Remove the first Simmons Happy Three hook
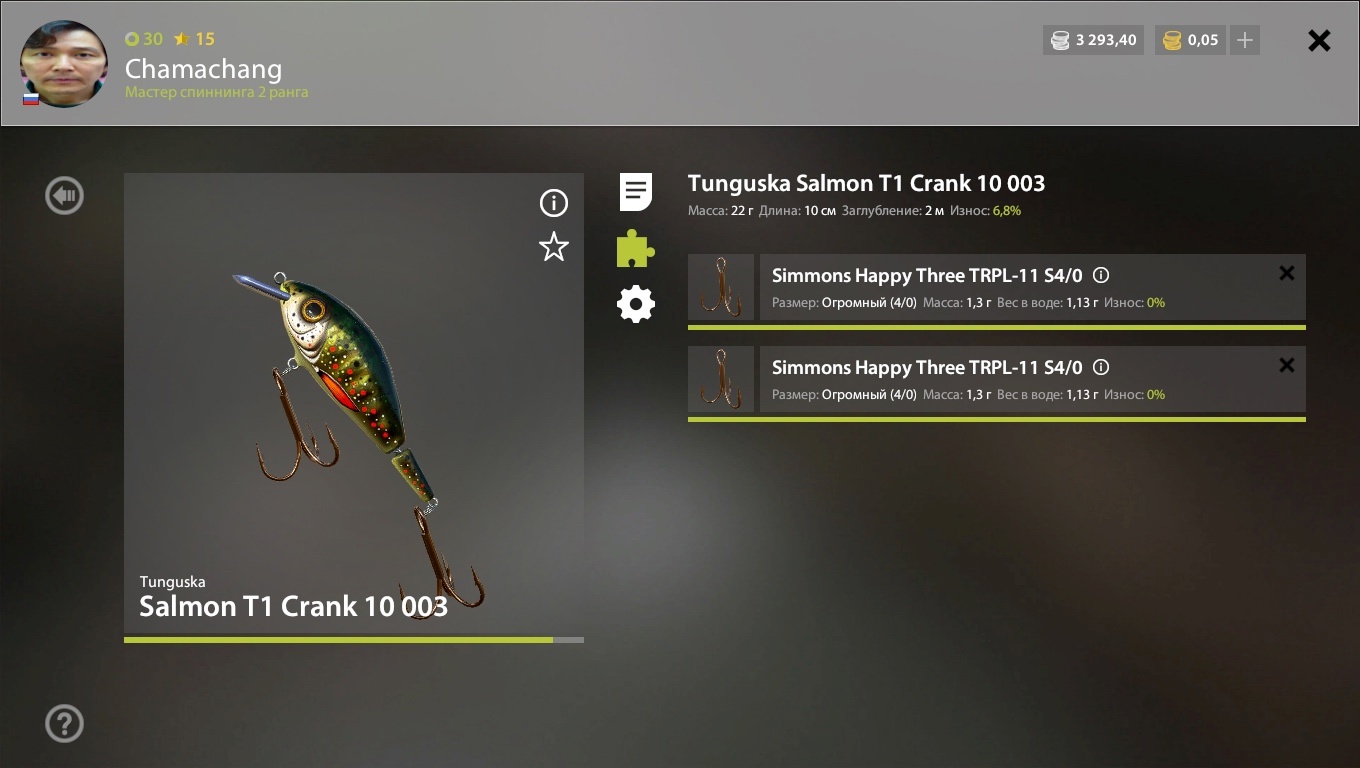This screenshot has width=1360, height=768. coord(1287,273)
